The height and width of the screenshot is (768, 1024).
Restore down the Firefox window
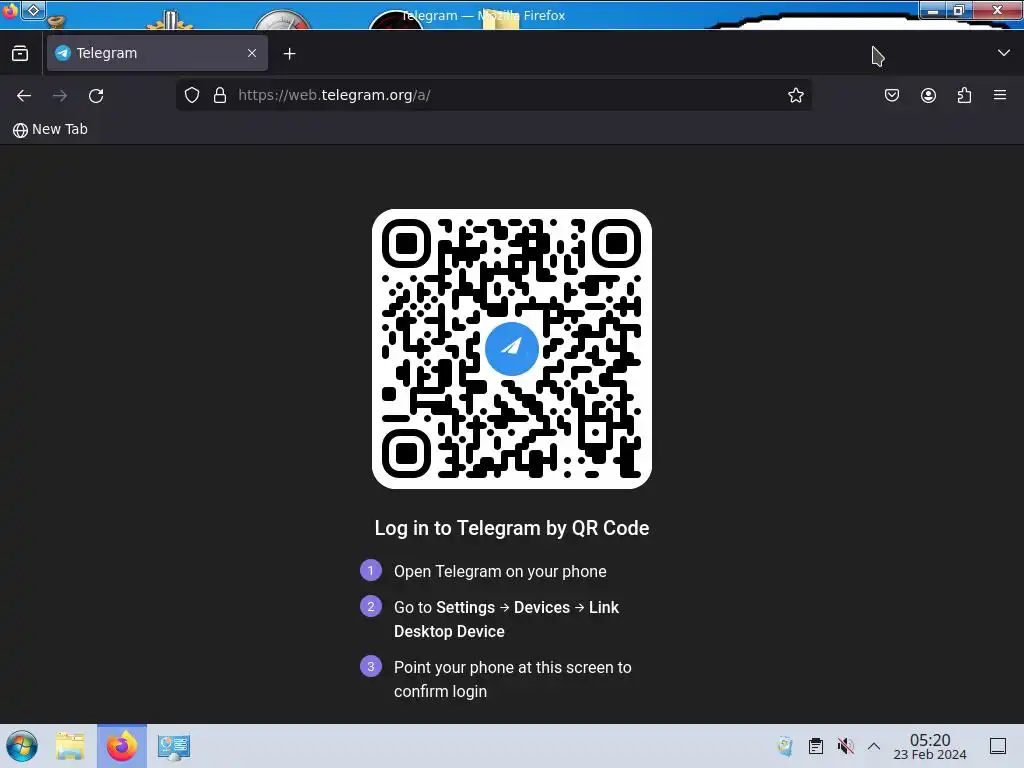click(x=959, y=10)
